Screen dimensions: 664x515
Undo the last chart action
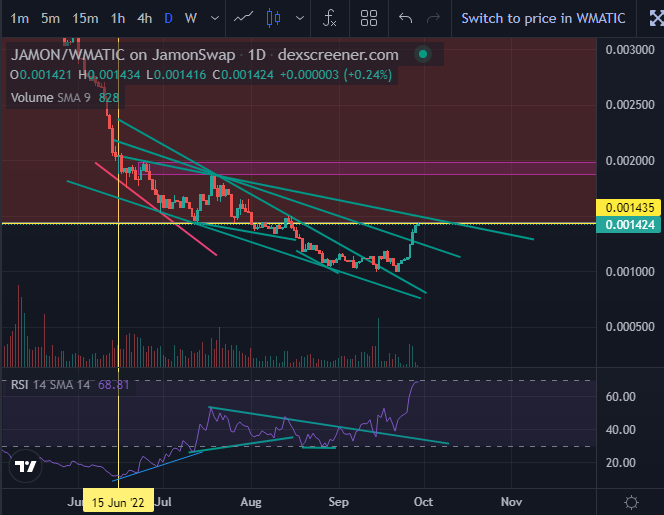(405, 18)
